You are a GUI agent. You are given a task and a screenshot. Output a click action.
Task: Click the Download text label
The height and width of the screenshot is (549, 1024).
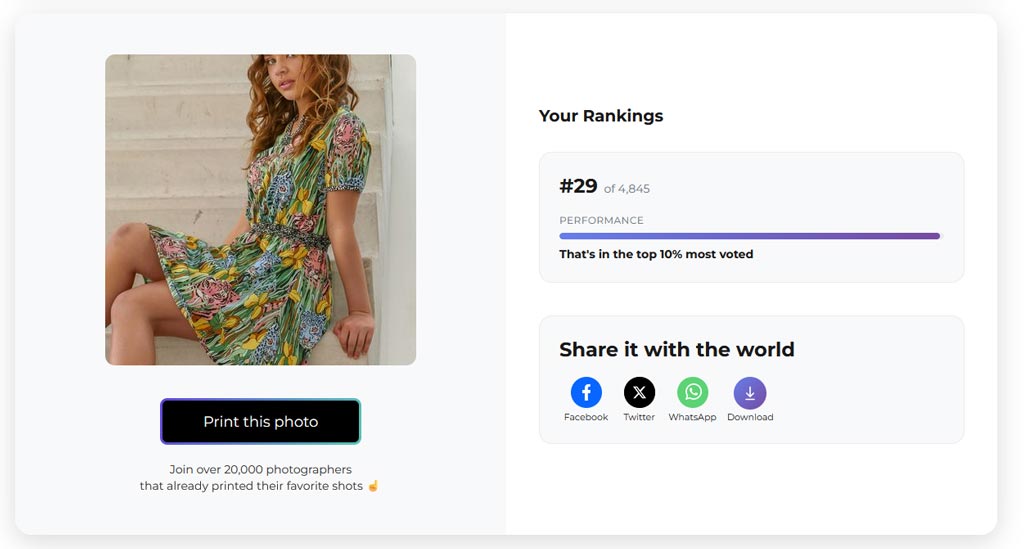click(x=750, y=417)
